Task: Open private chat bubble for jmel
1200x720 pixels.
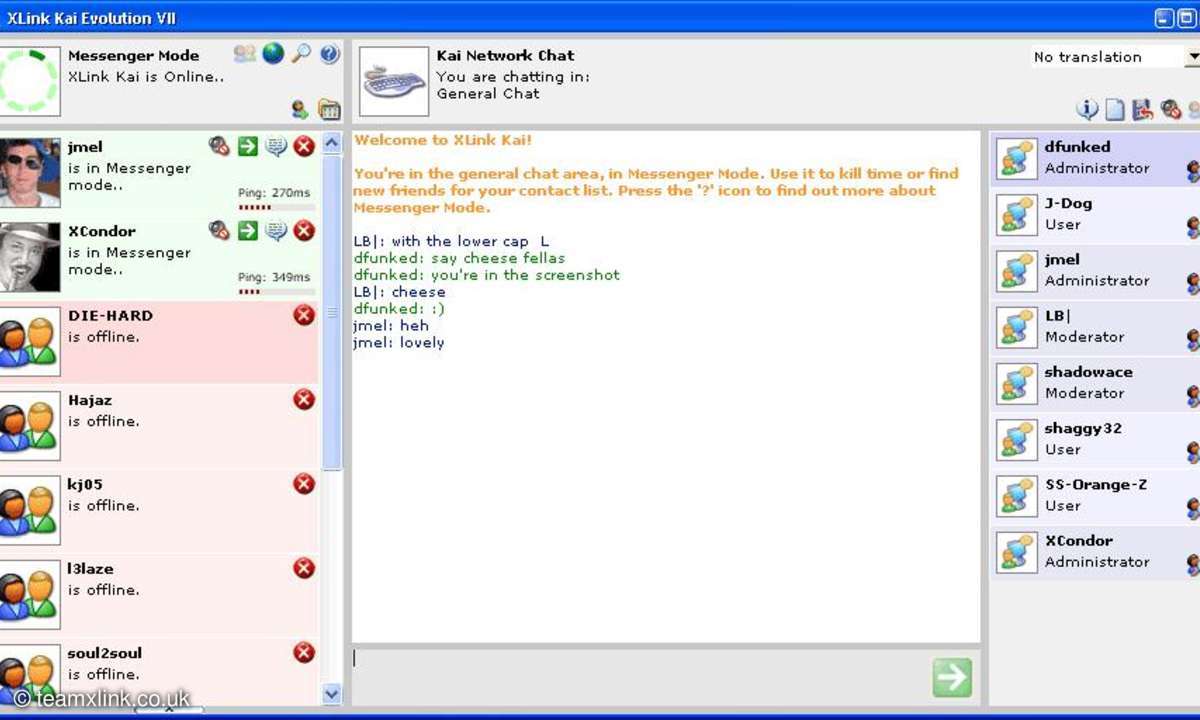Action: pos(276,147)
